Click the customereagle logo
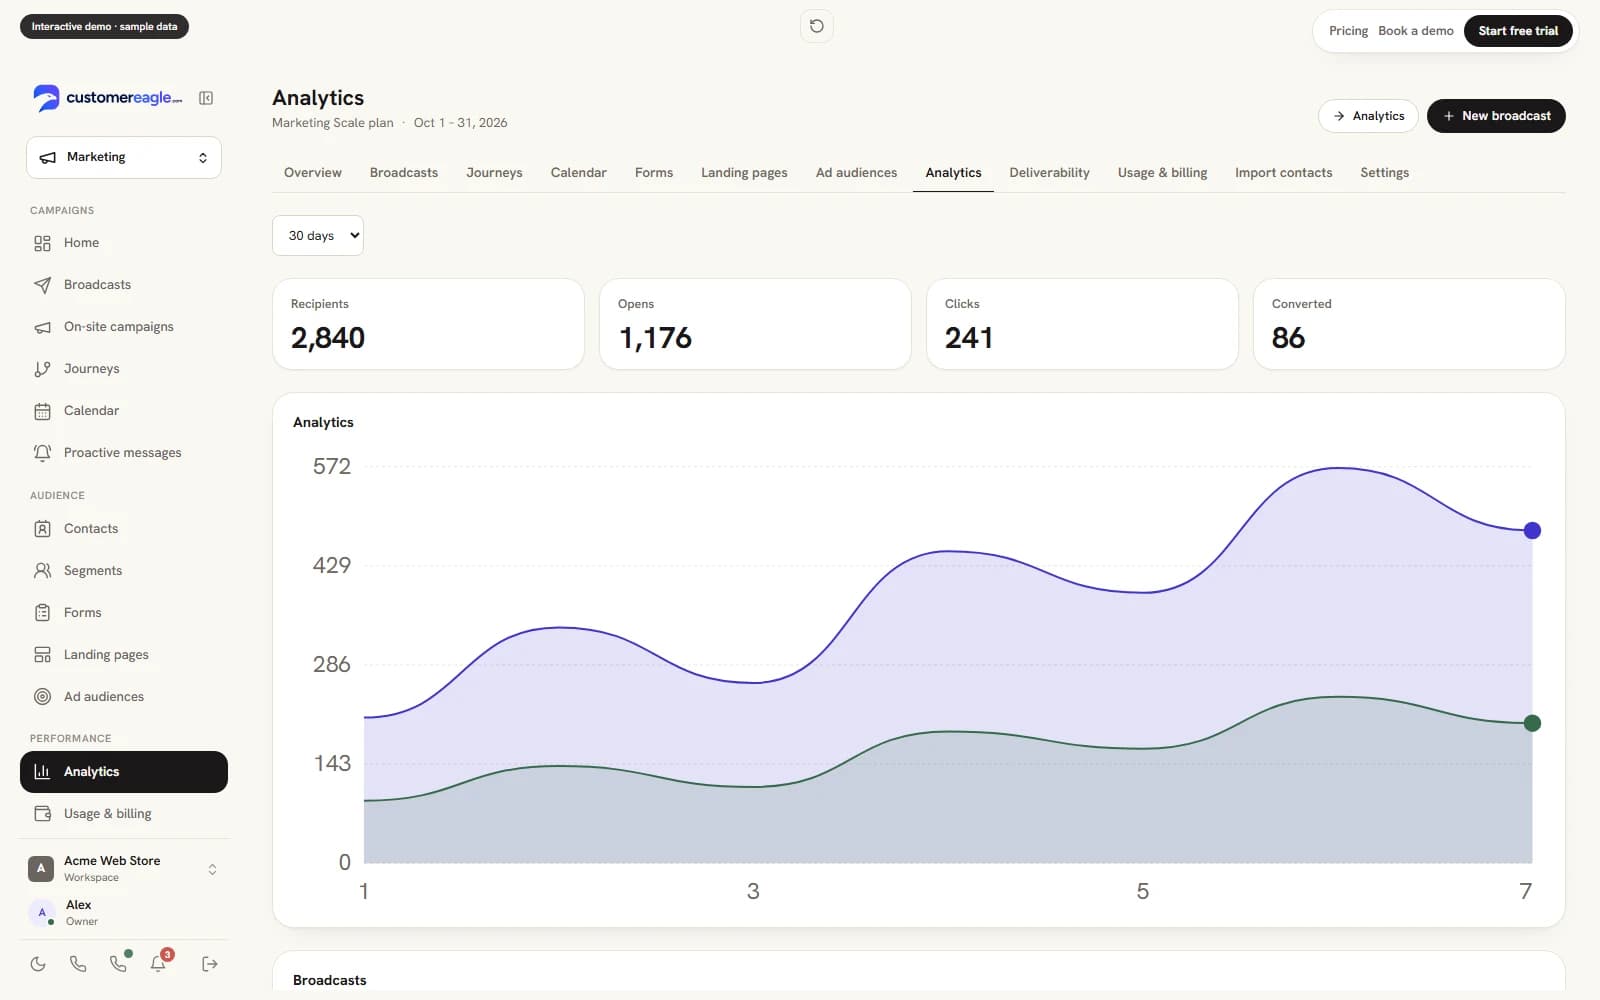 coord(108,98)
